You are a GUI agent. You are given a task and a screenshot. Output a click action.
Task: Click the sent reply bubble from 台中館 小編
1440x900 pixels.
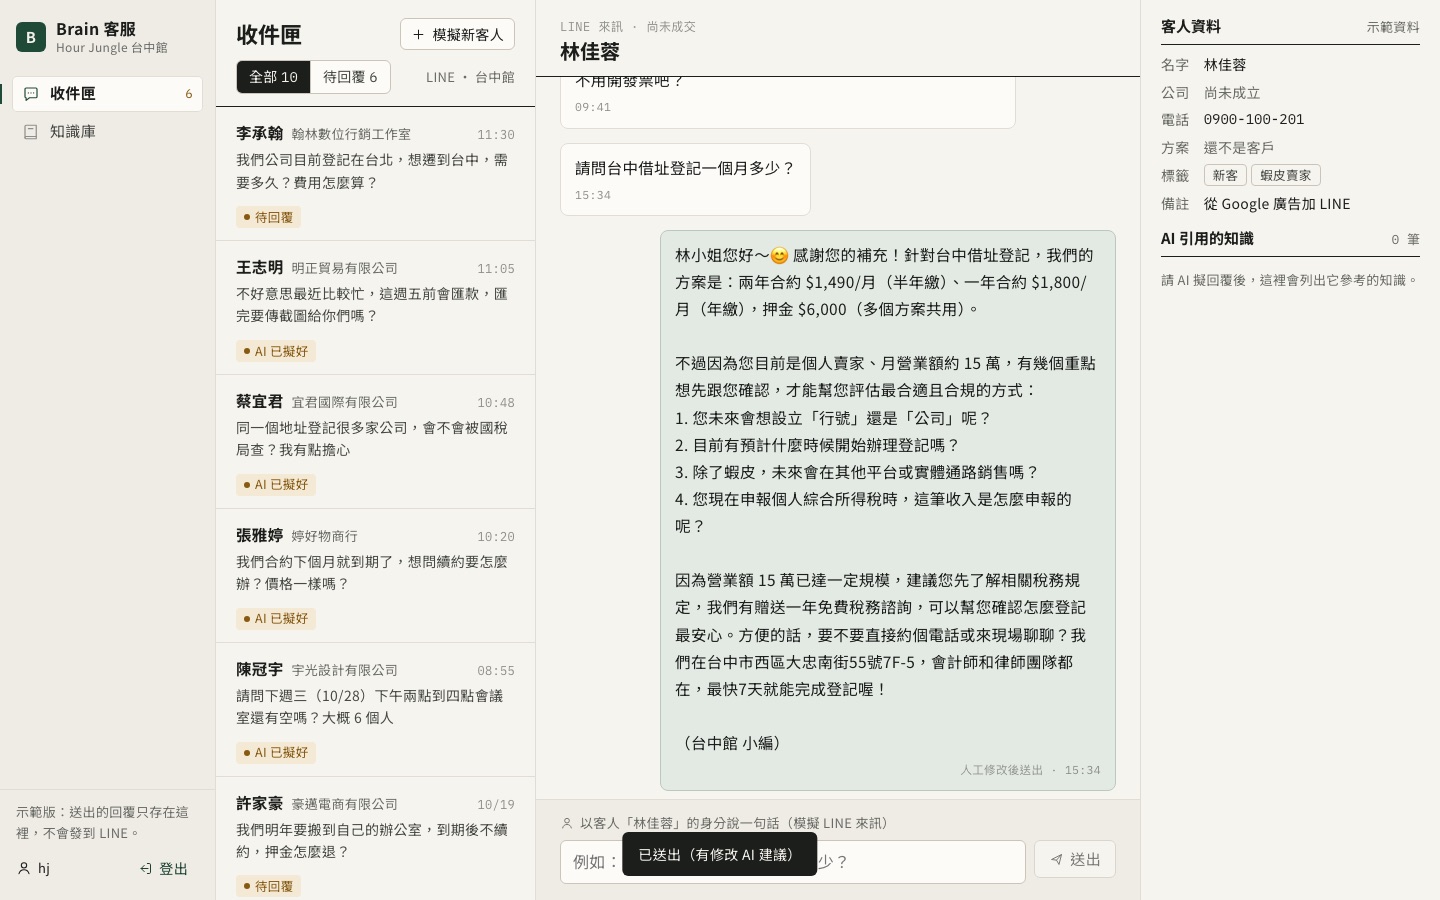[x=888, y=510]
